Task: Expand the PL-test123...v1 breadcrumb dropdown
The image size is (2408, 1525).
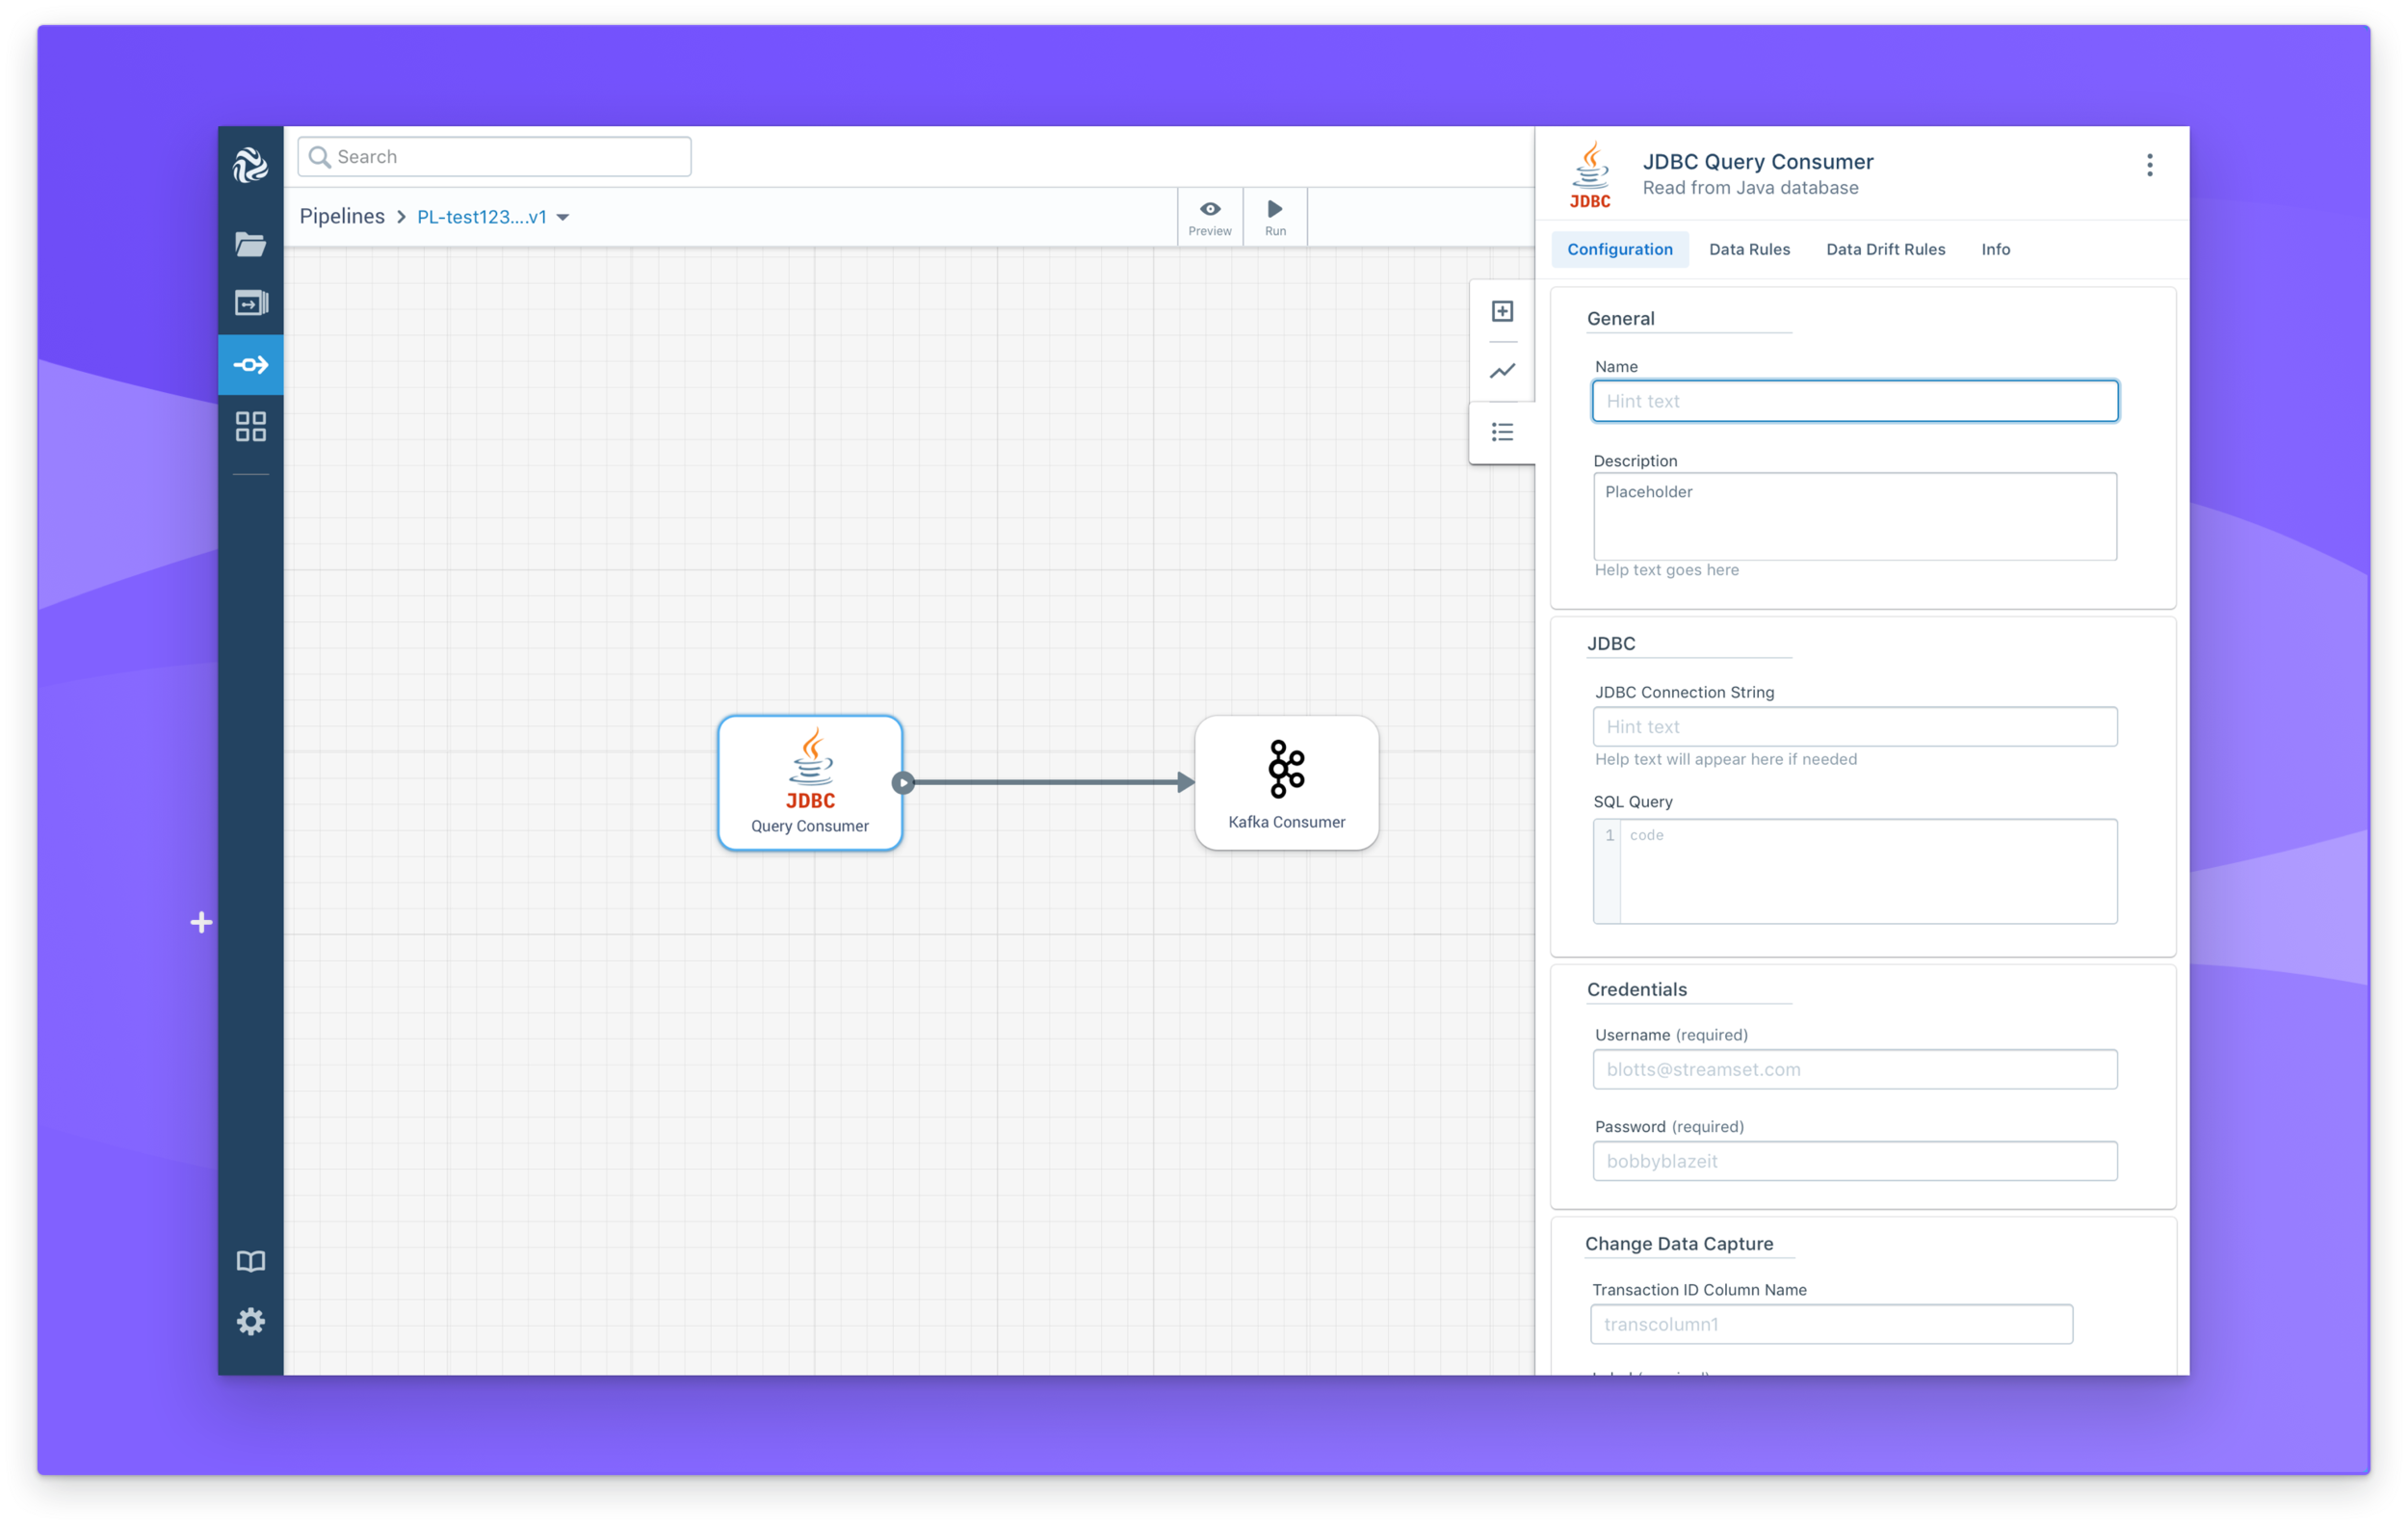Action: (563, 217)
